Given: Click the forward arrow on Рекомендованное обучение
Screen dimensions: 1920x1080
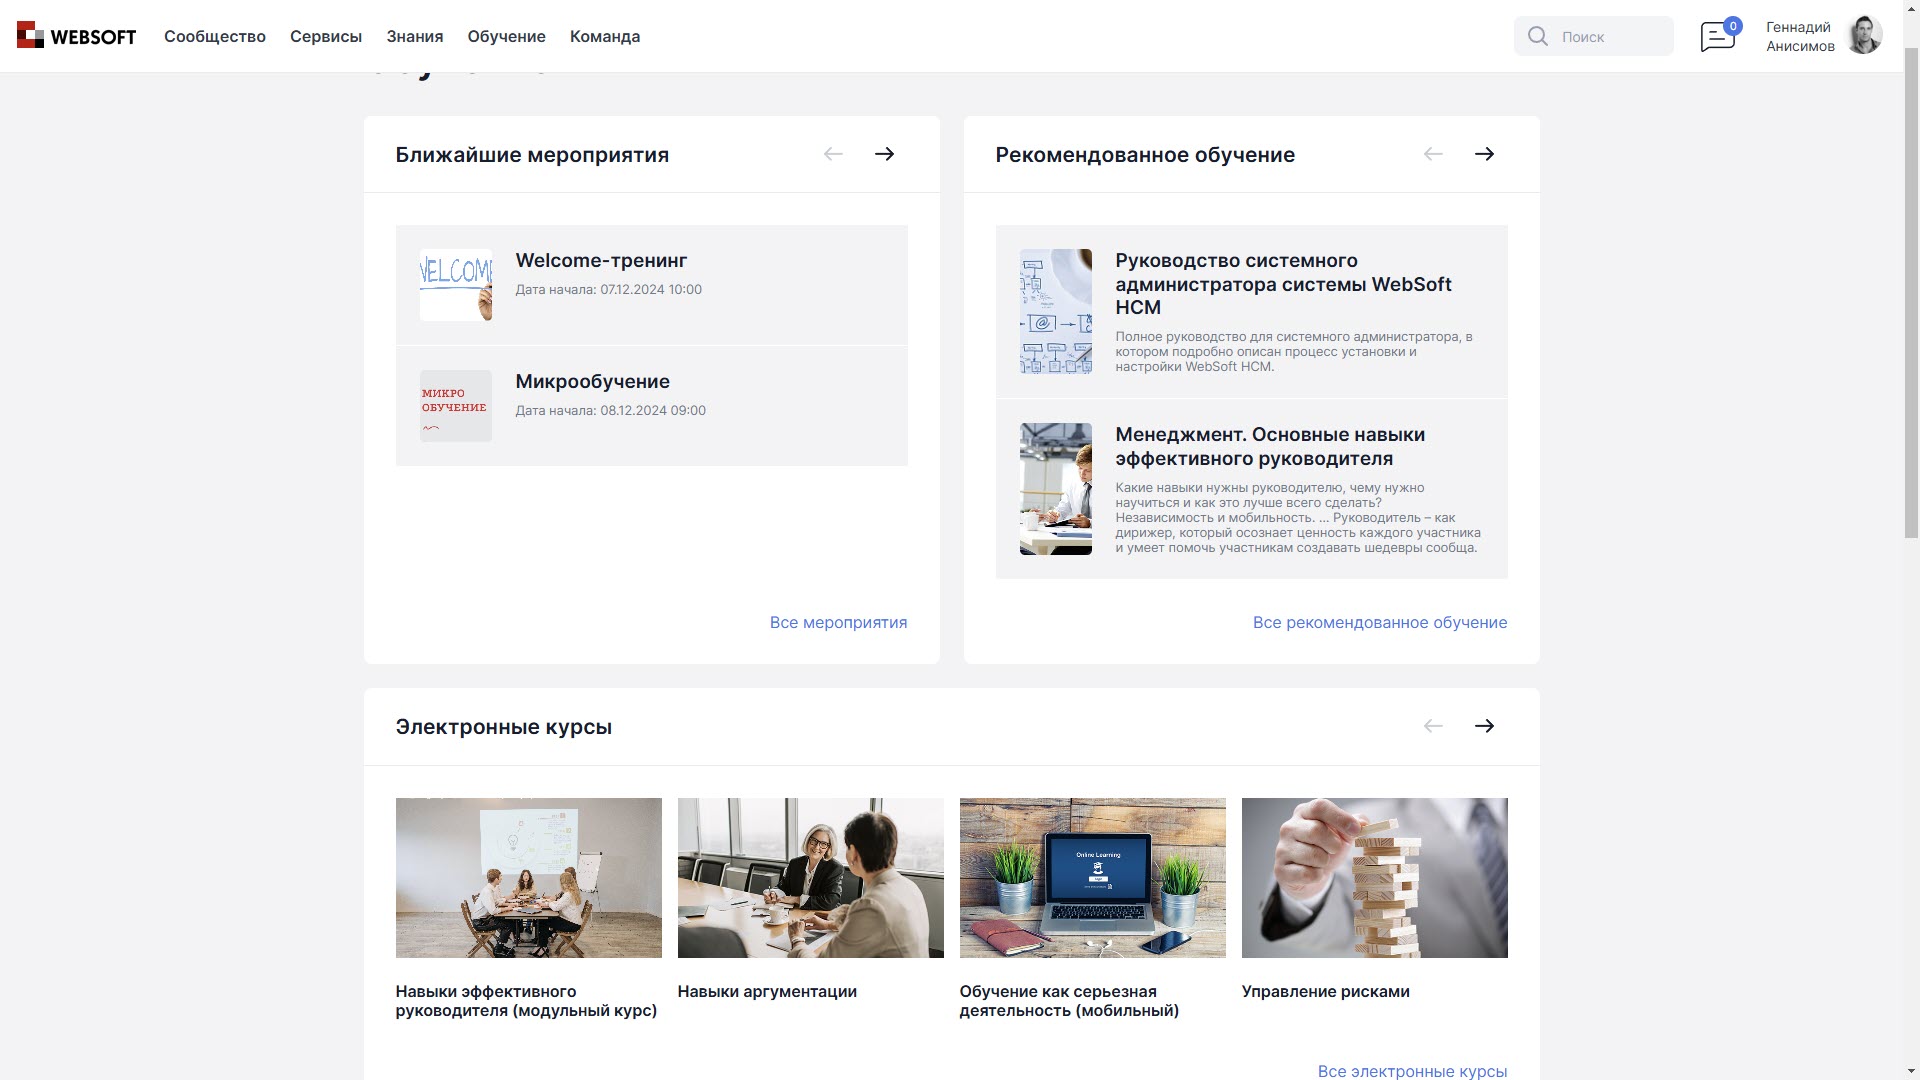Looking at the screenshot, I should (1485, 154).
